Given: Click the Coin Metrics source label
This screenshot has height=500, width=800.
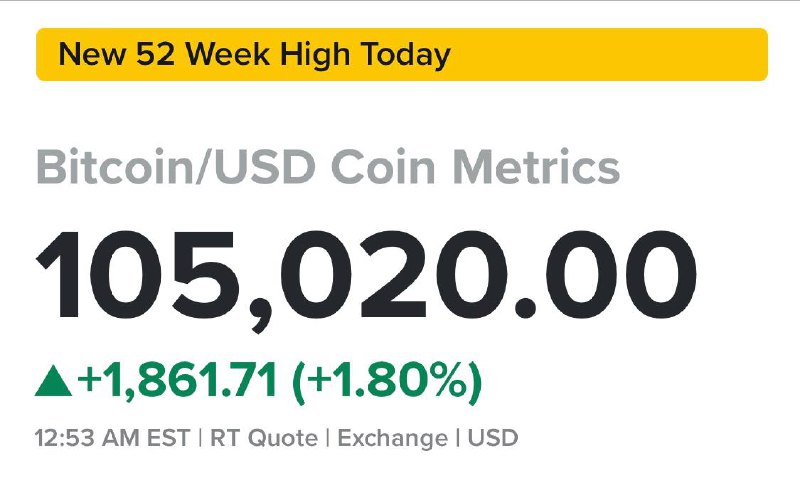Looking at the screenshot, I should pyautogui.click(x=476, y=167).
